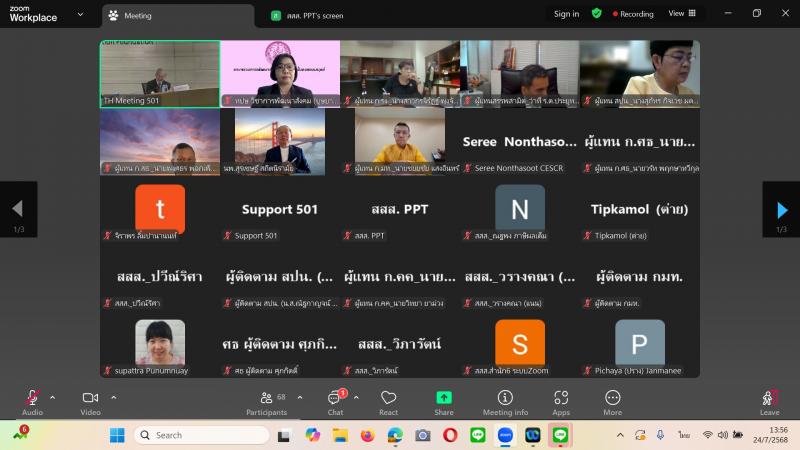Open Microsoft Edge from the taskbar
The width and height of the screenshot is (800, 450).
395,435
